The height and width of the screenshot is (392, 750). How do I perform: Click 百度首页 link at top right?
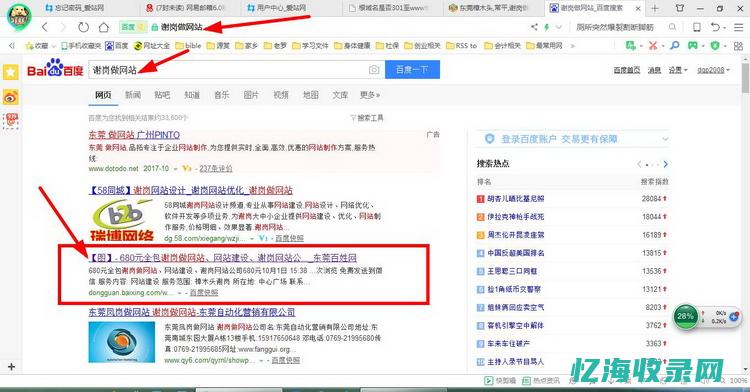(627, 70)
